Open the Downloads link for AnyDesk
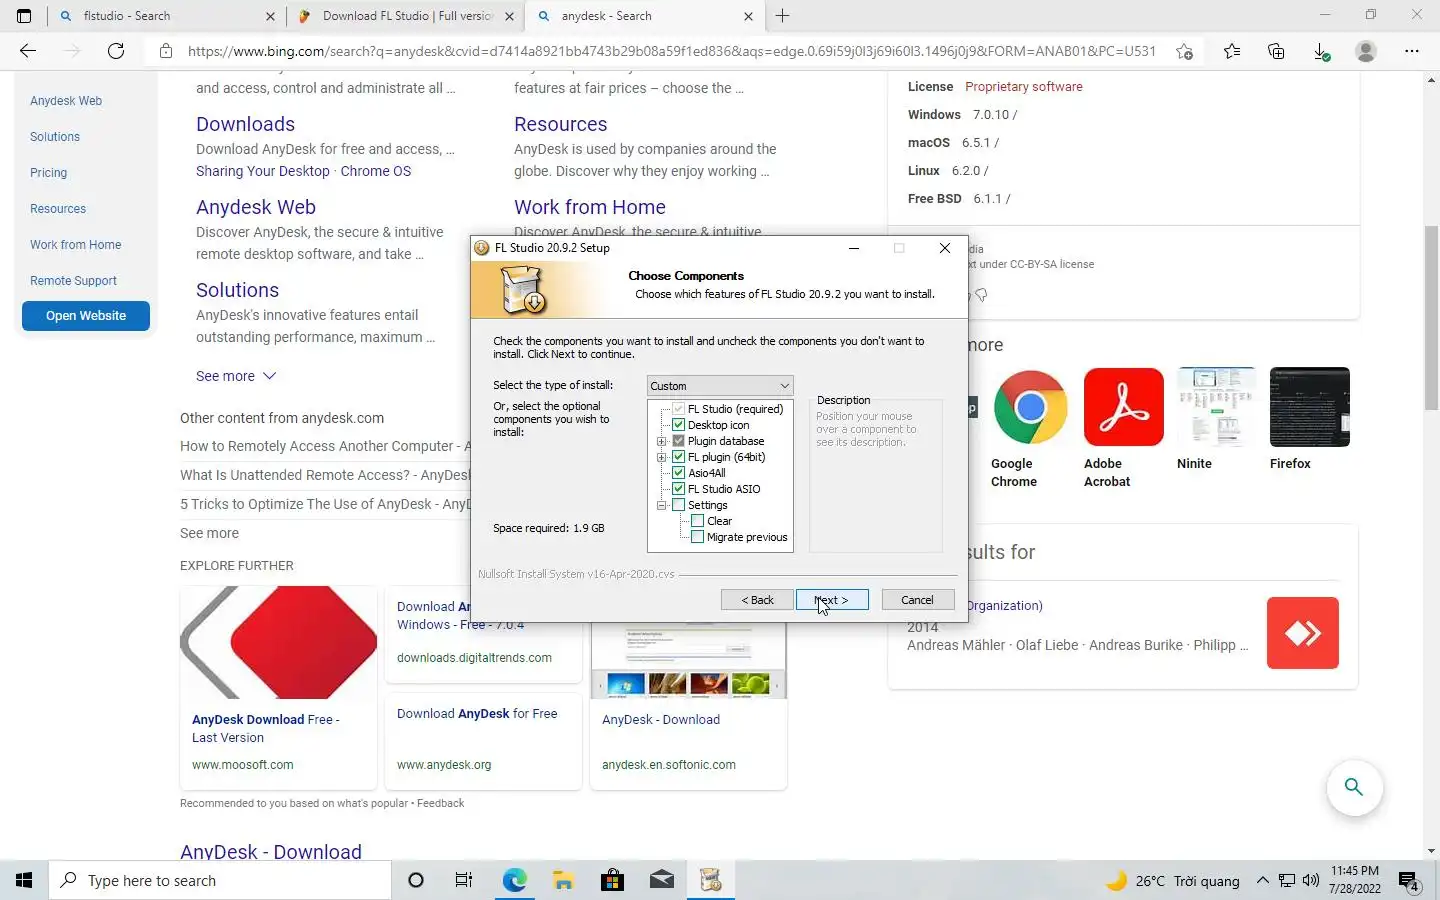This screenshot has height=900, width=1440. [245, 124]
